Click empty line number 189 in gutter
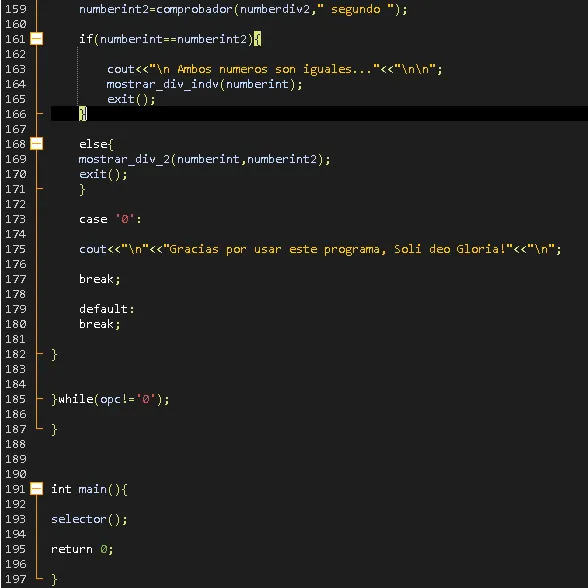This screenshot has width=588, height=588. (x=16, y=459)
